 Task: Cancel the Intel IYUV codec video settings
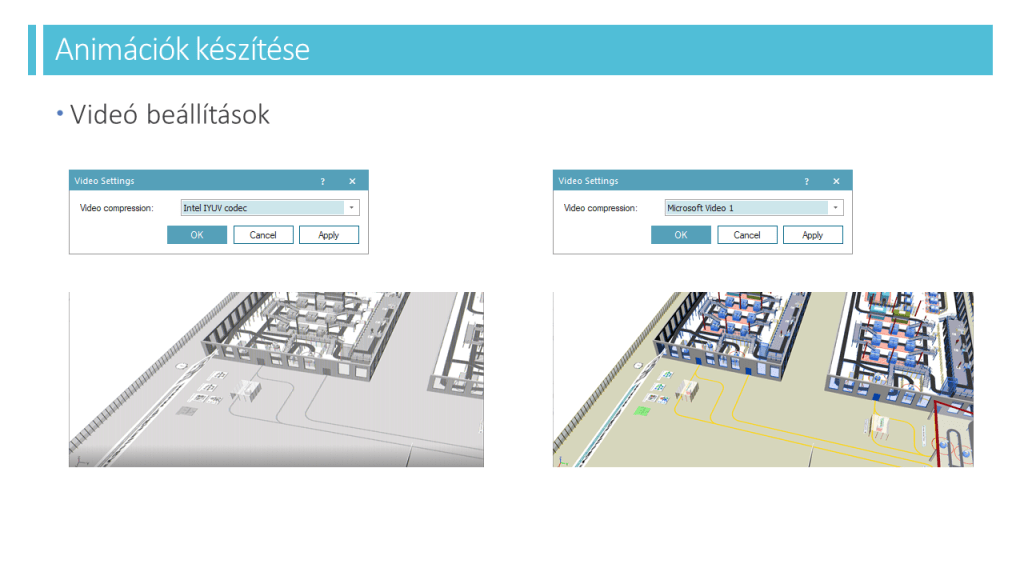(263, 235)
